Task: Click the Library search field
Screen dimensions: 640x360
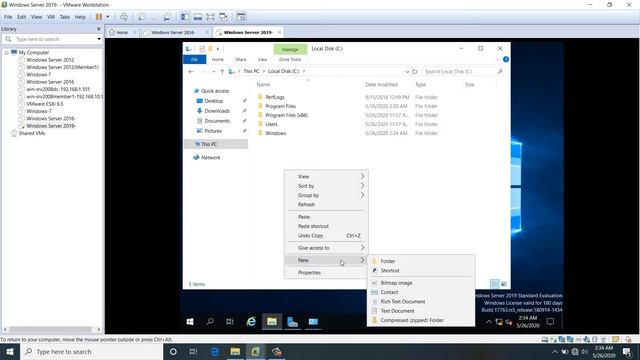Action: [x=52, y=39]
